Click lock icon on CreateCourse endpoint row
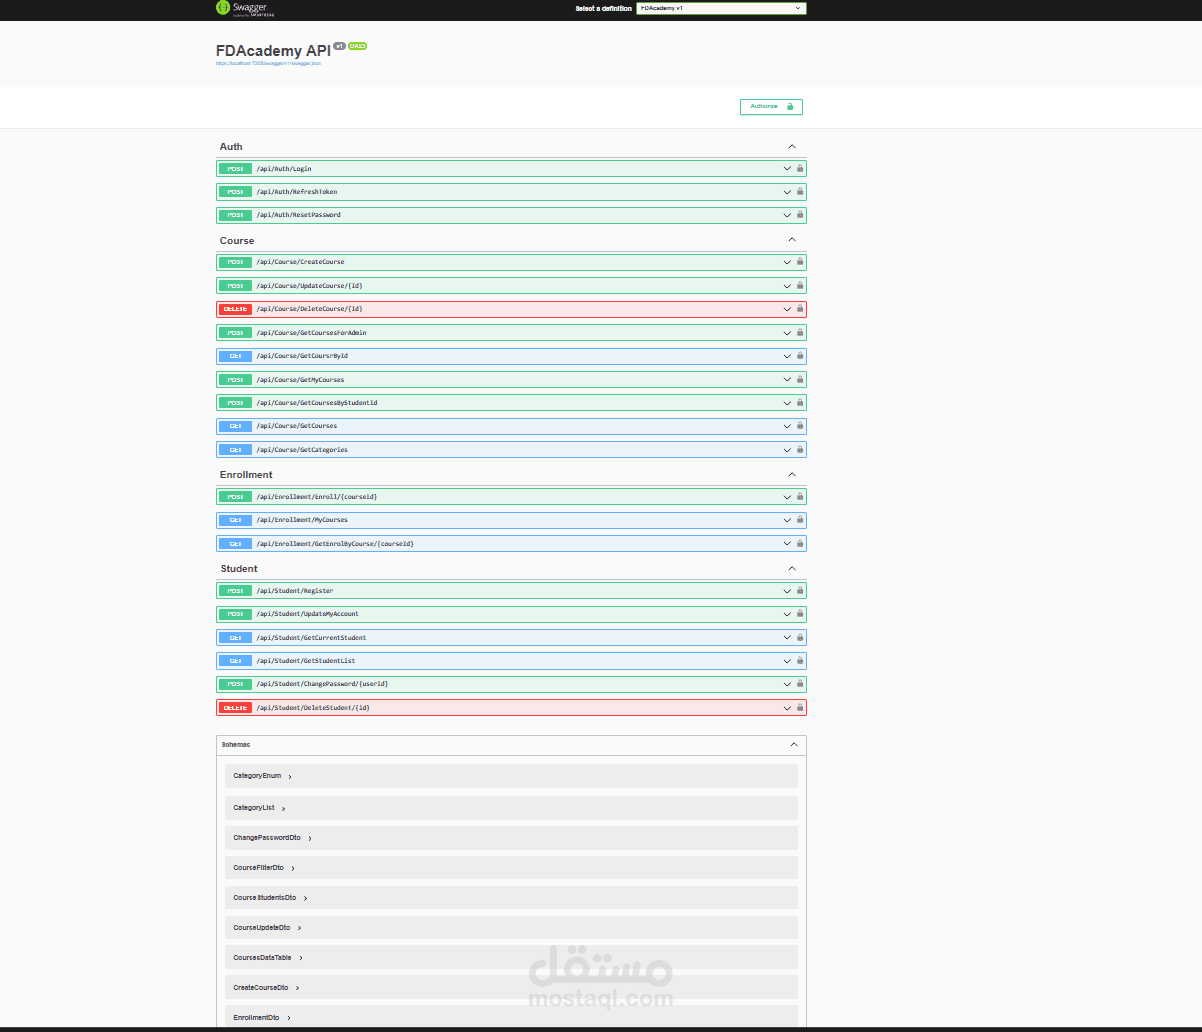The width and height of the screenshot is (1202, 1032). (x=800, y=262)
